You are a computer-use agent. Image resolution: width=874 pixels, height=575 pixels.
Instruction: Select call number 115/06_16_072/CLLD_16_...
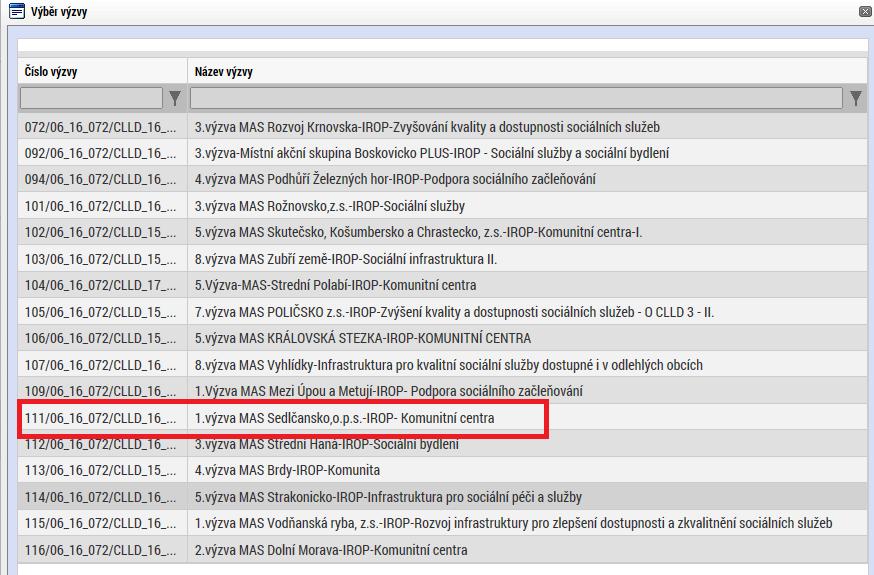coord(100,523)
